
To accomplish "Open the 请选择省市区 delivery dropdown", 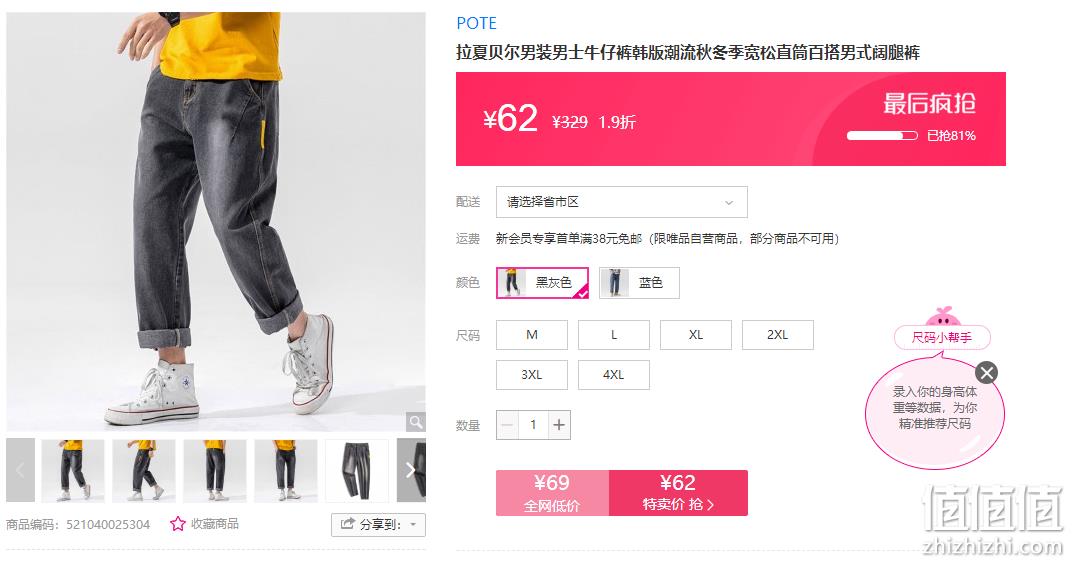I will point(621,202).
